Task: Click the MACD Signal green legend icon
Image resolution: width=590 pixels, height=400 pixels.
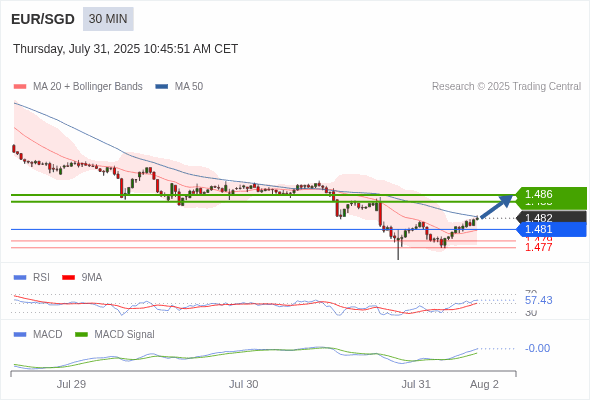Action: [81, 335]
